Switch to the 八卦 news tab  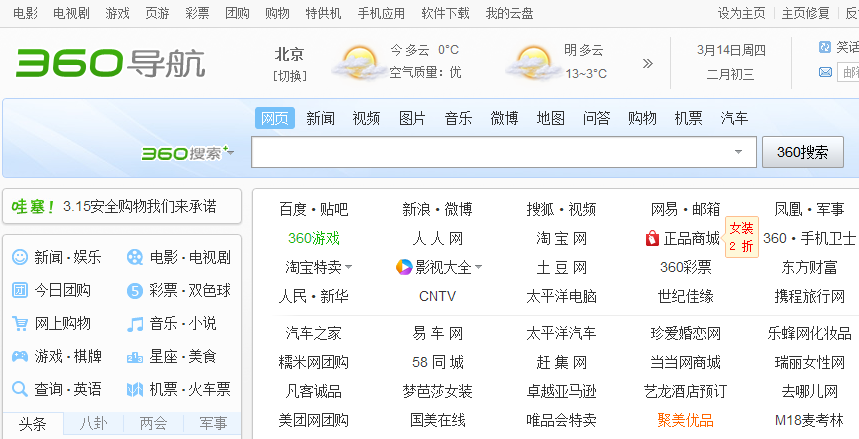click(x=94, y=424)
